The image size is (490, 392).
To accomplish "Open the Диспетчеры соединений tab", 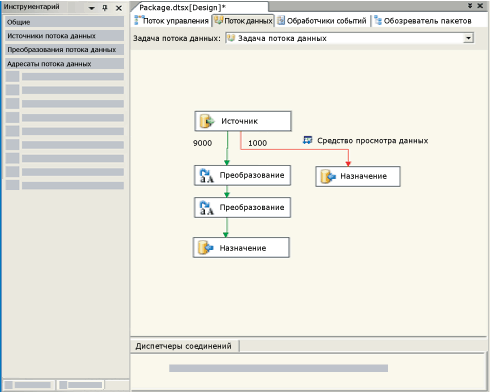I will [x=184, y=346].
